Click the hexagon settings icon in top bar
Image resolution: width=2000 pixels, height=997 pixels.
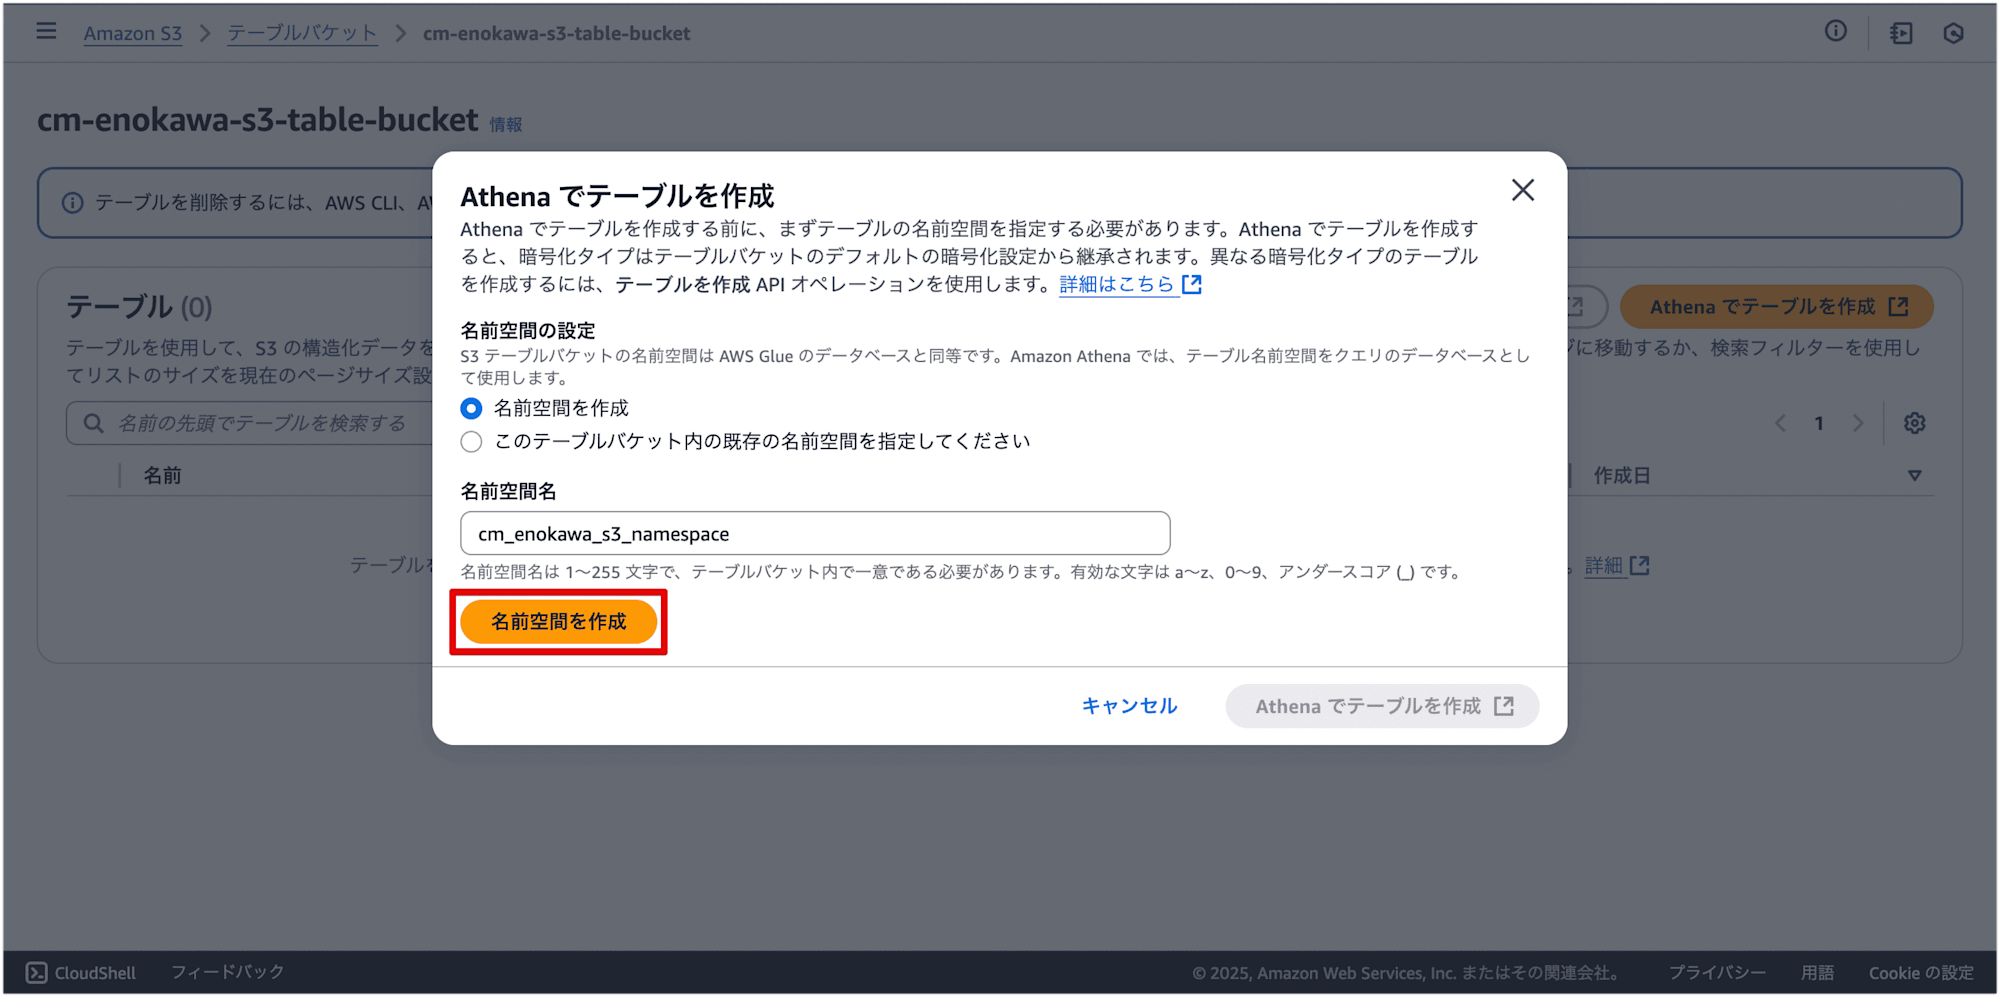(1954, 33)
